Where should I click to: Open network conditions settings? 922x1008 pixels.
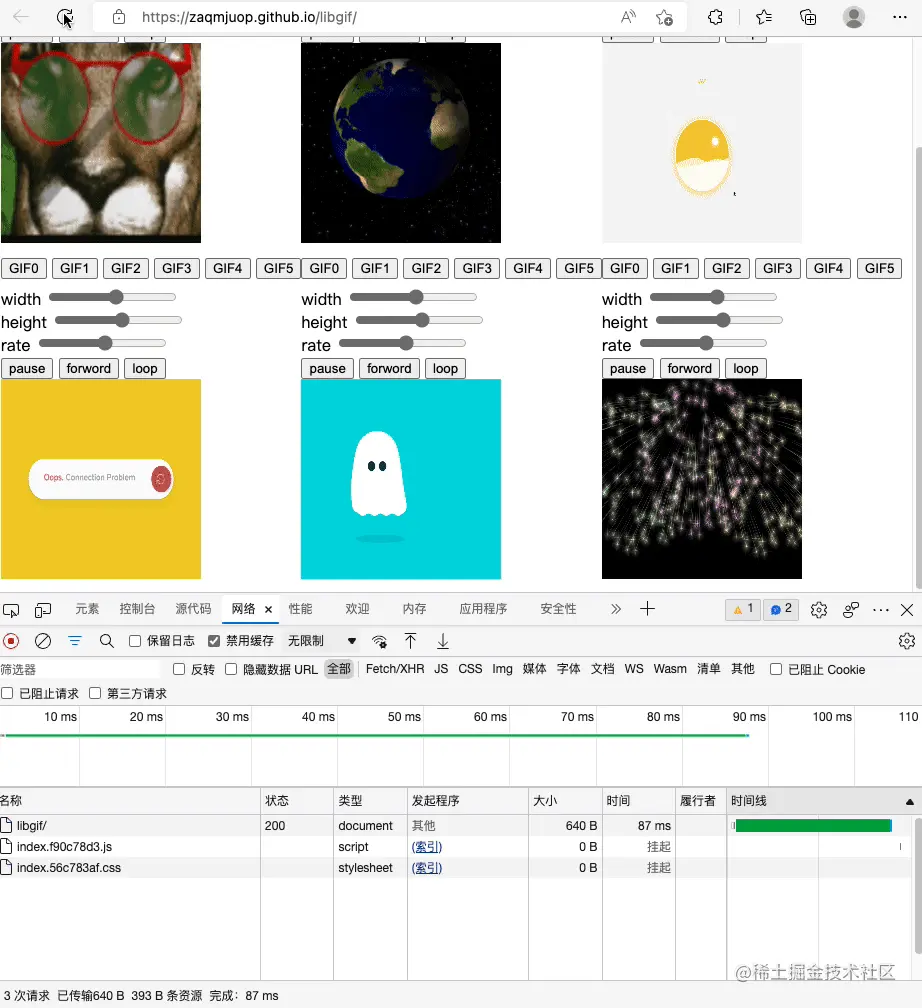point(380,641)
